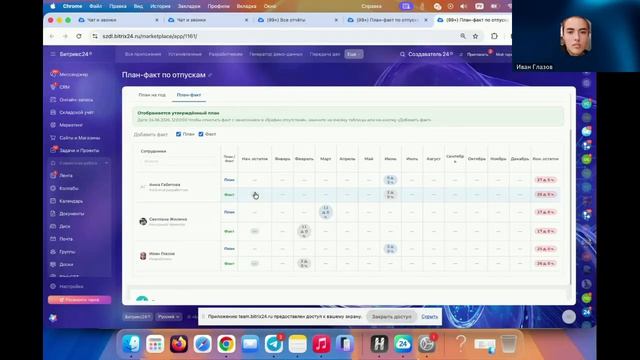This screenshot has width=640, height=360.
Task: Open Мессенджер in the Bitrix24 sidebar
Action: pos(73,74)
